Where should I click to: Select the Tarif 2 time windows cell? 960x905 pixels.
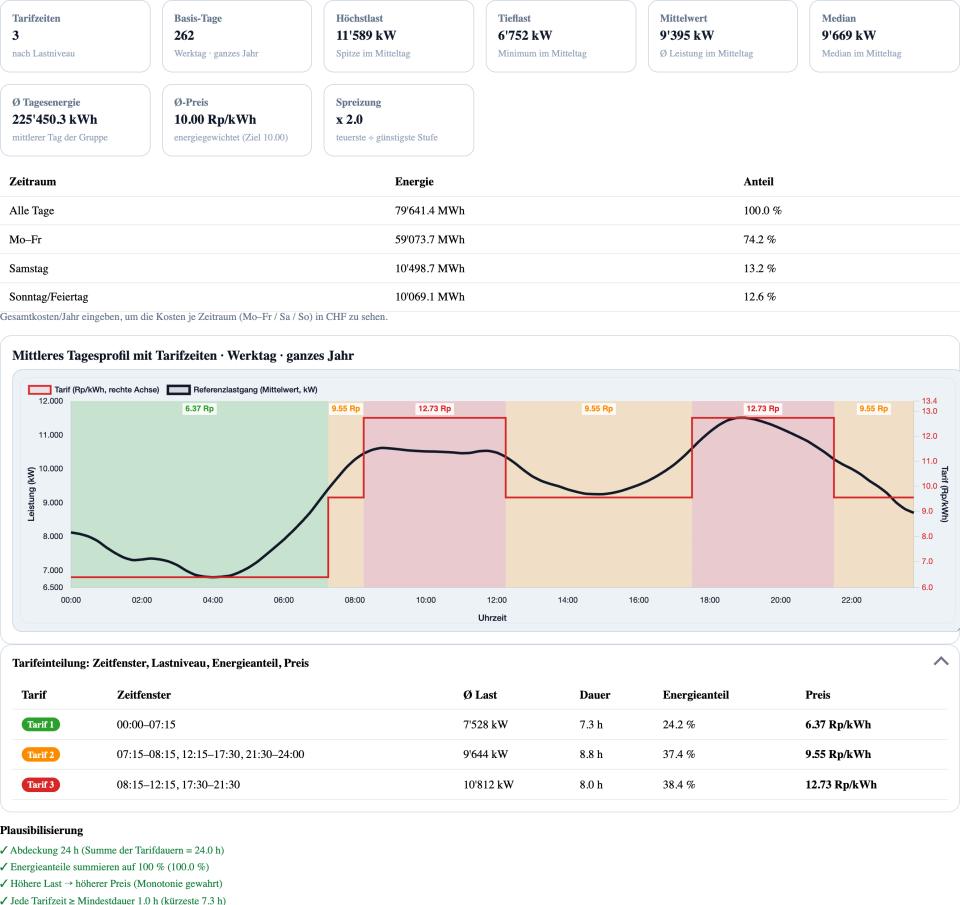tap(211, 754)
